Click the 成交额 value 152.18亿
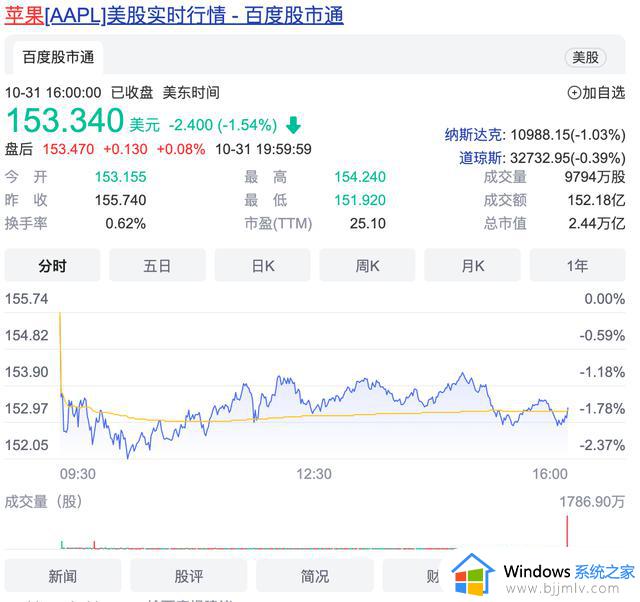This screenshot has height=602, width=640. 596,200
